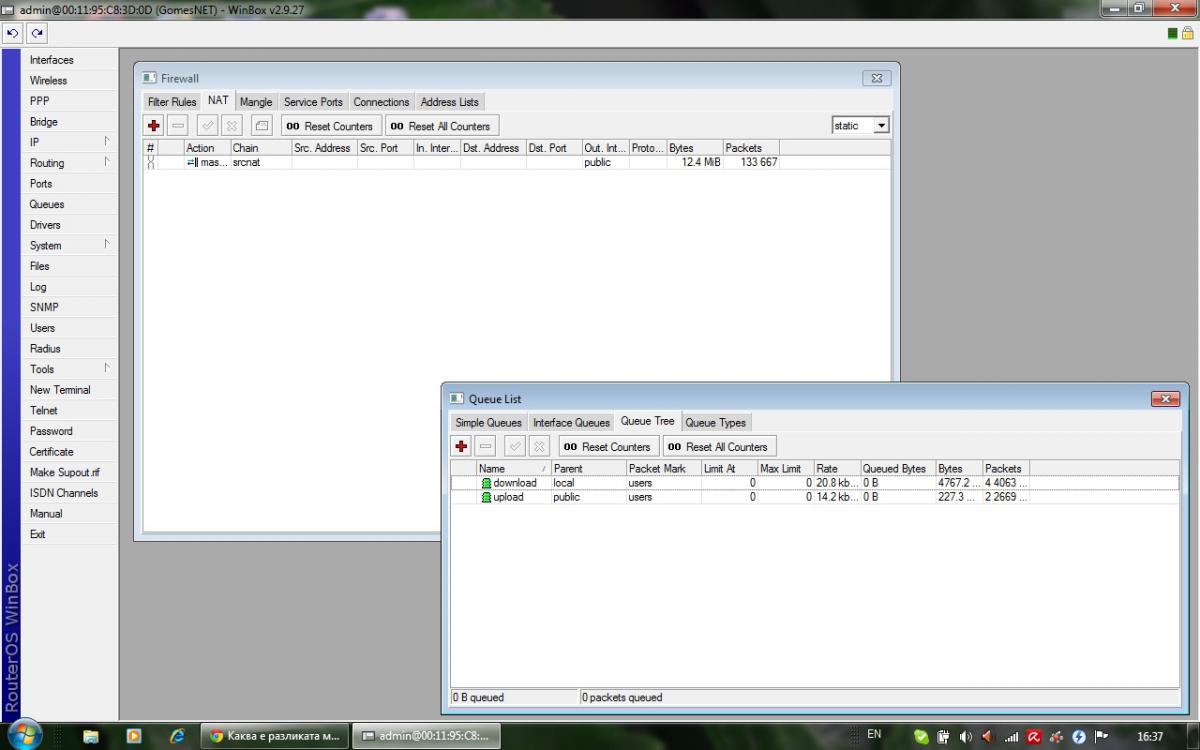Add new NAT rule with red plus
The width and height of the screenshot is (1200, 750).
(153, 126)
